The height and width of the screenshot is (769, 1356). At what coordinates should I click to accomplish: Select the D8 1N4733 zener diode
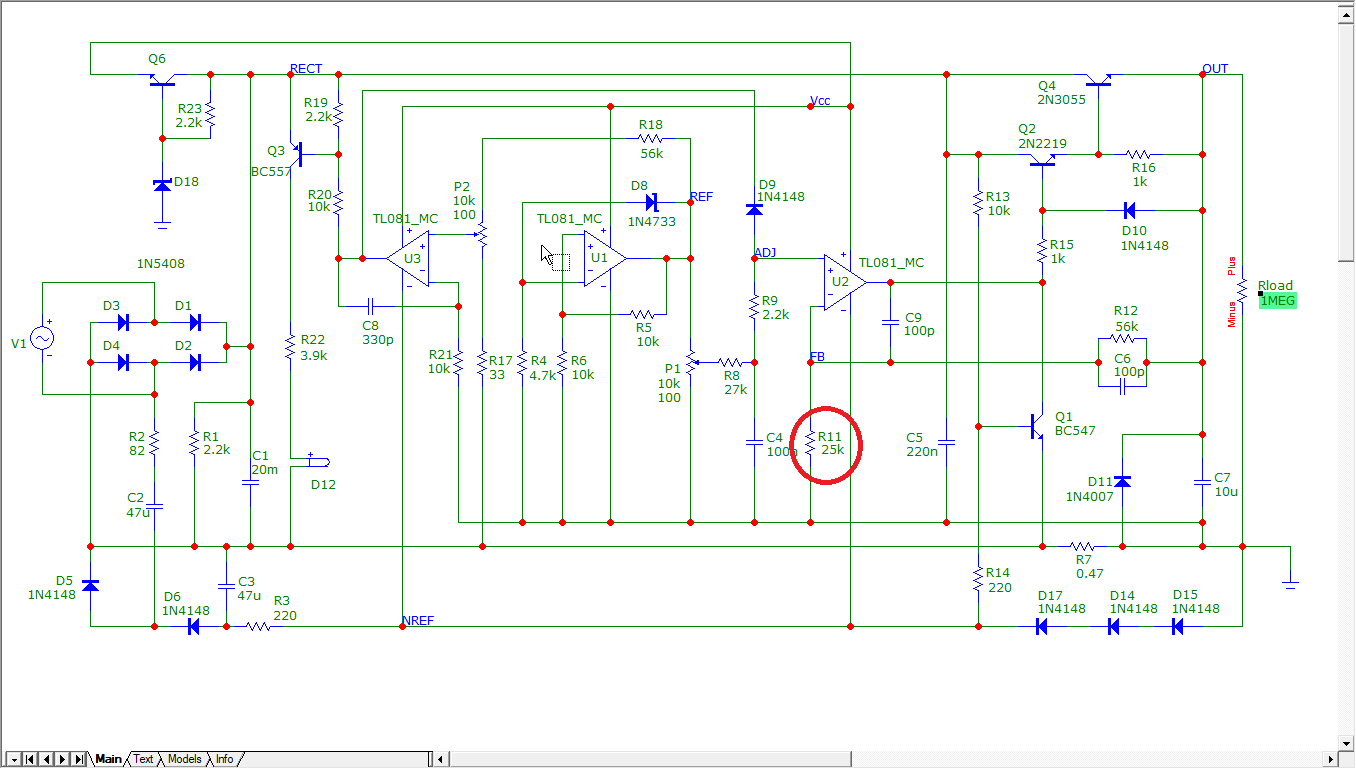click(651, 202)
